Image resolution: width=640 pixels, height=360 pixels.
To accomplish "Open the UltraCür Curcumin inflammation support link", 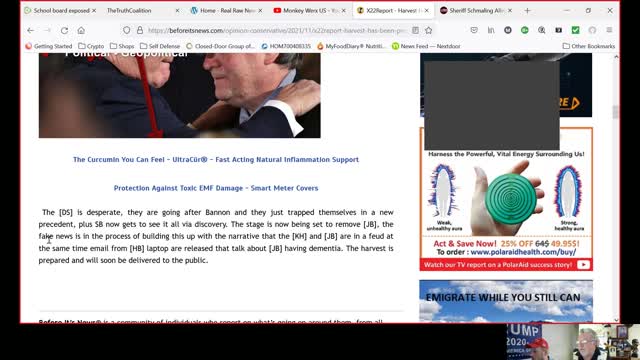I will 216,160.
